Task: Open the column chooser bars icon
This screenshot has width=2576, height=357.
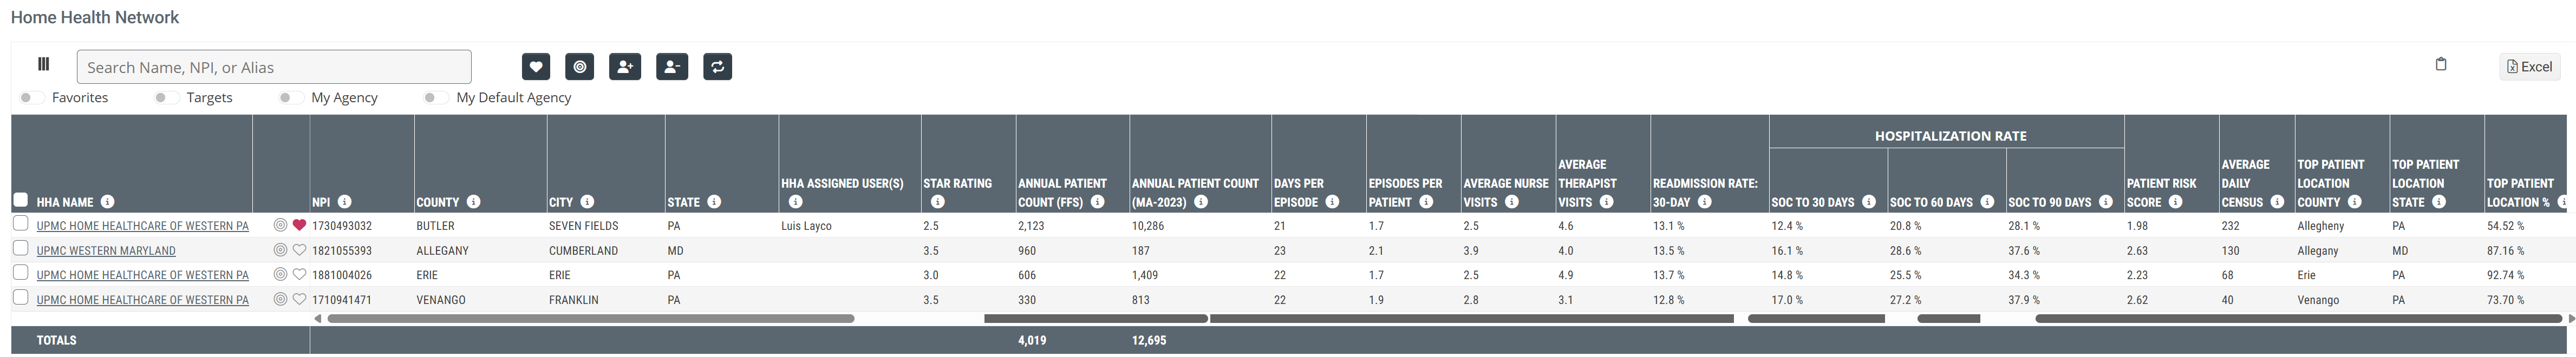Action: (43, 64)
